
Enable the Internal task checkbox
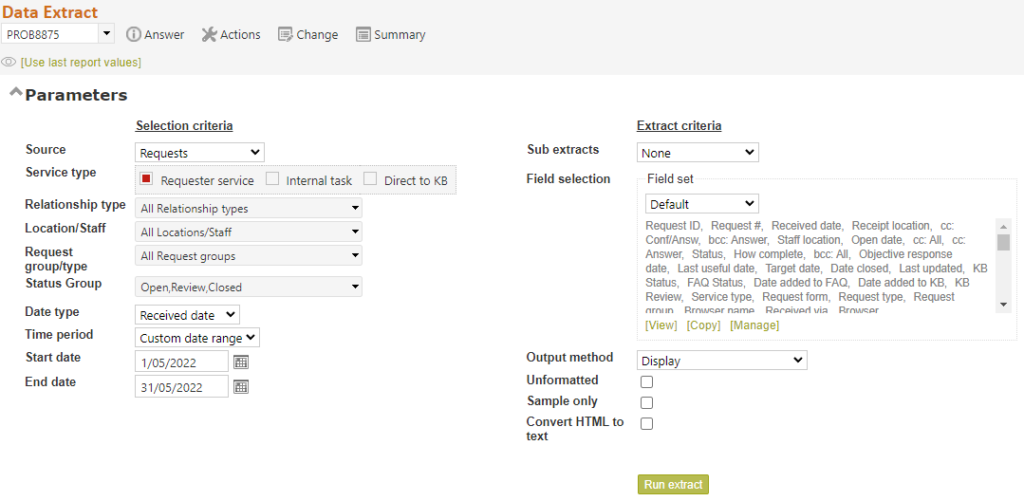coord(272,179)
